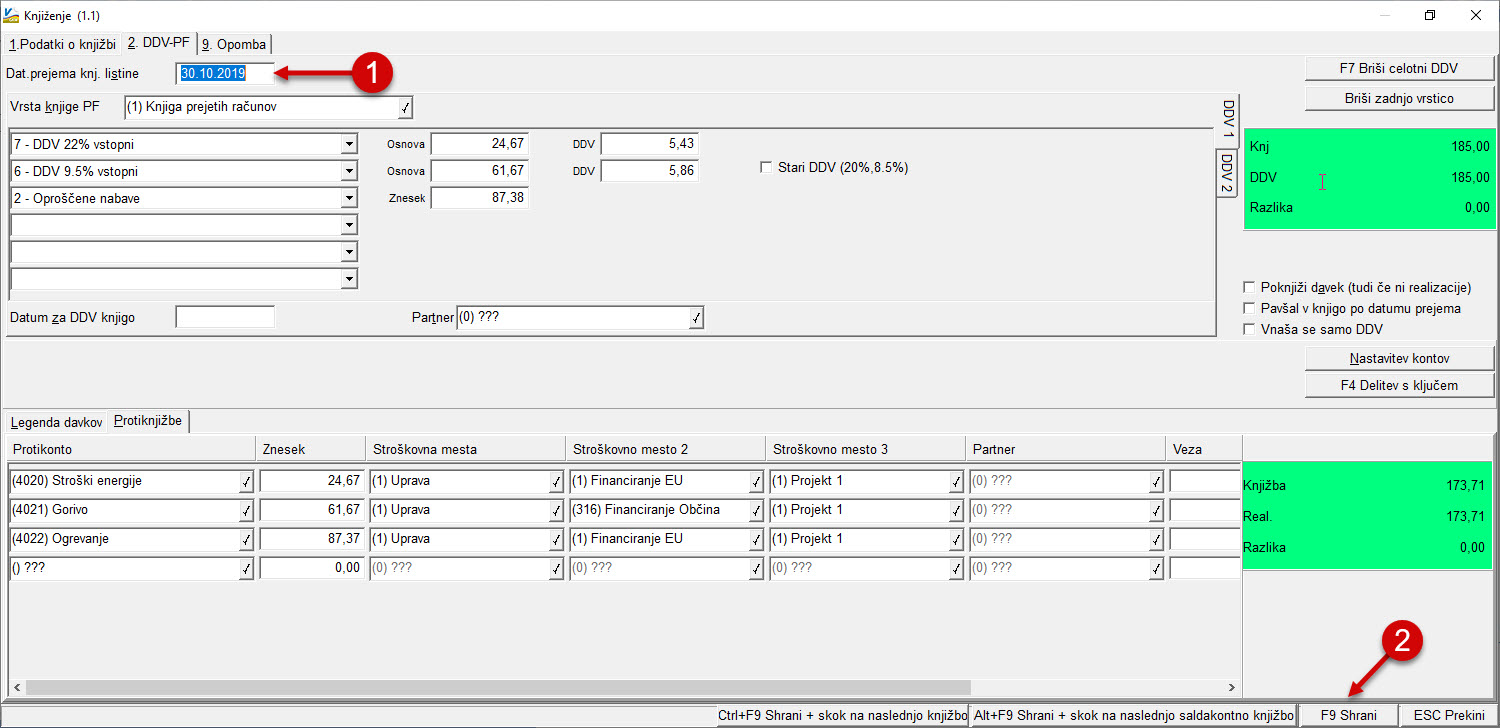This screenshot has height=728, width=1500.
Task: Click the scrollbar right arrow
Action: 1231,688
